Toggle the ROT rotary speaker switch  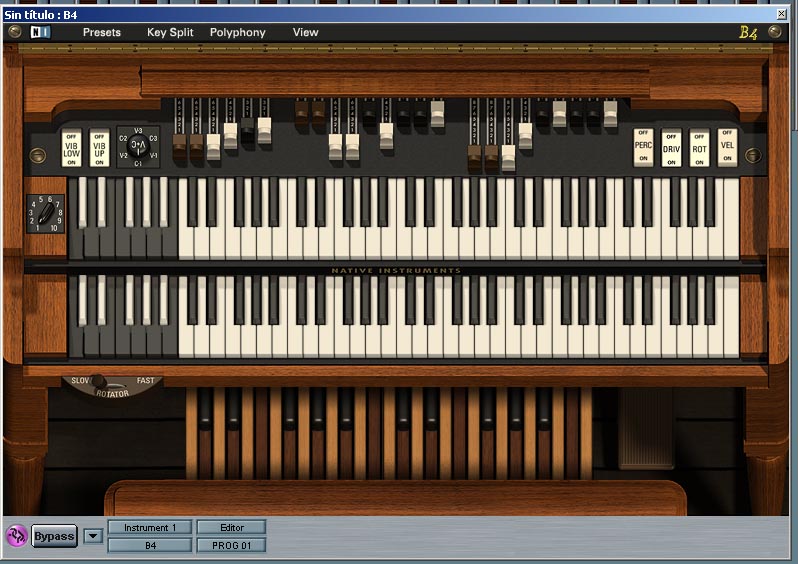tap(699, 147)
